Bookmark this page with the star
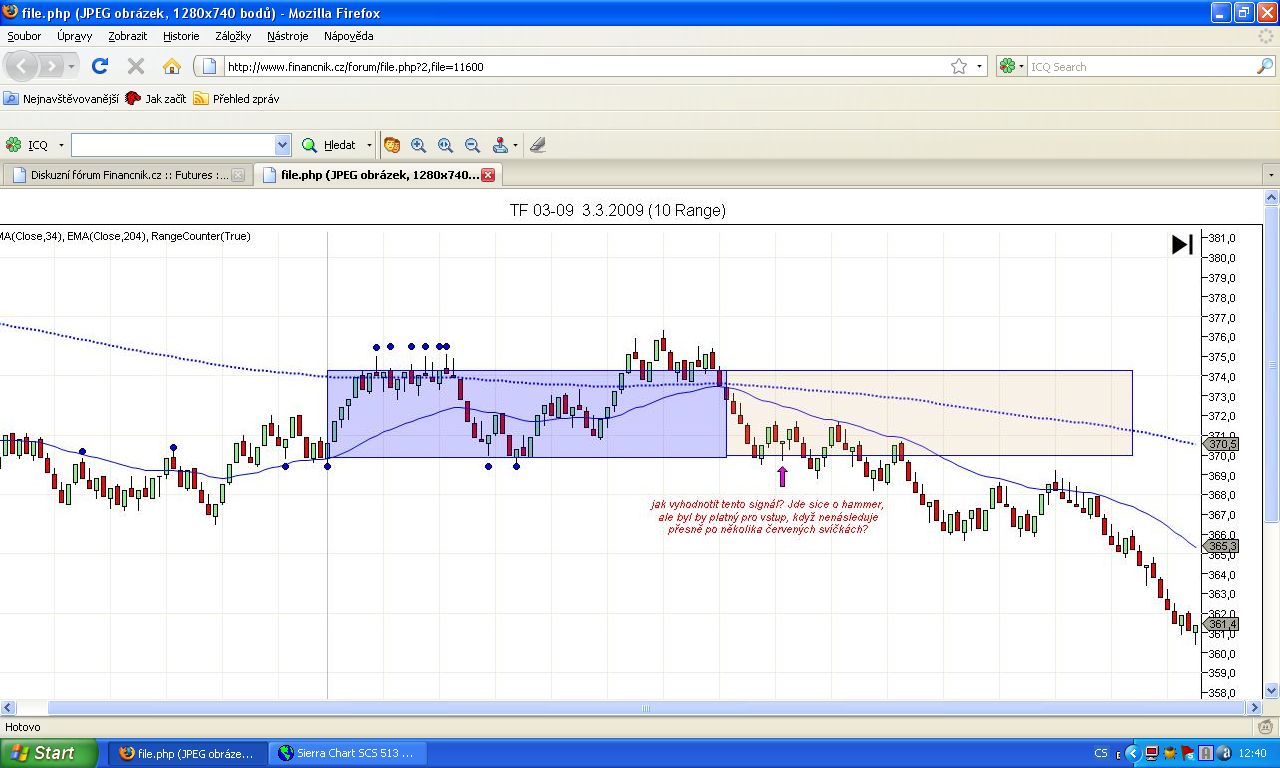1280x768 pixels. pos(959,66)
